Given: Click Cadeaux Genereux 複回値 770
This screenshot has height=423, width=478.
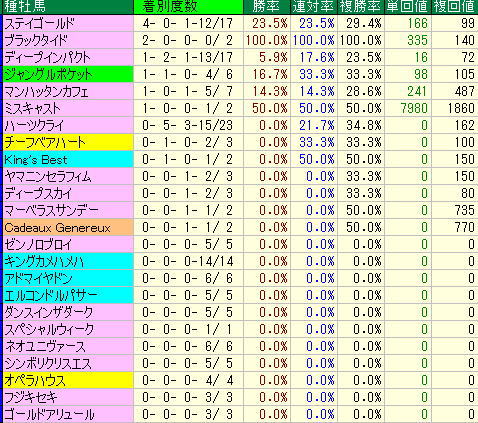Looking at the screenshot, I should click(464, 227).
